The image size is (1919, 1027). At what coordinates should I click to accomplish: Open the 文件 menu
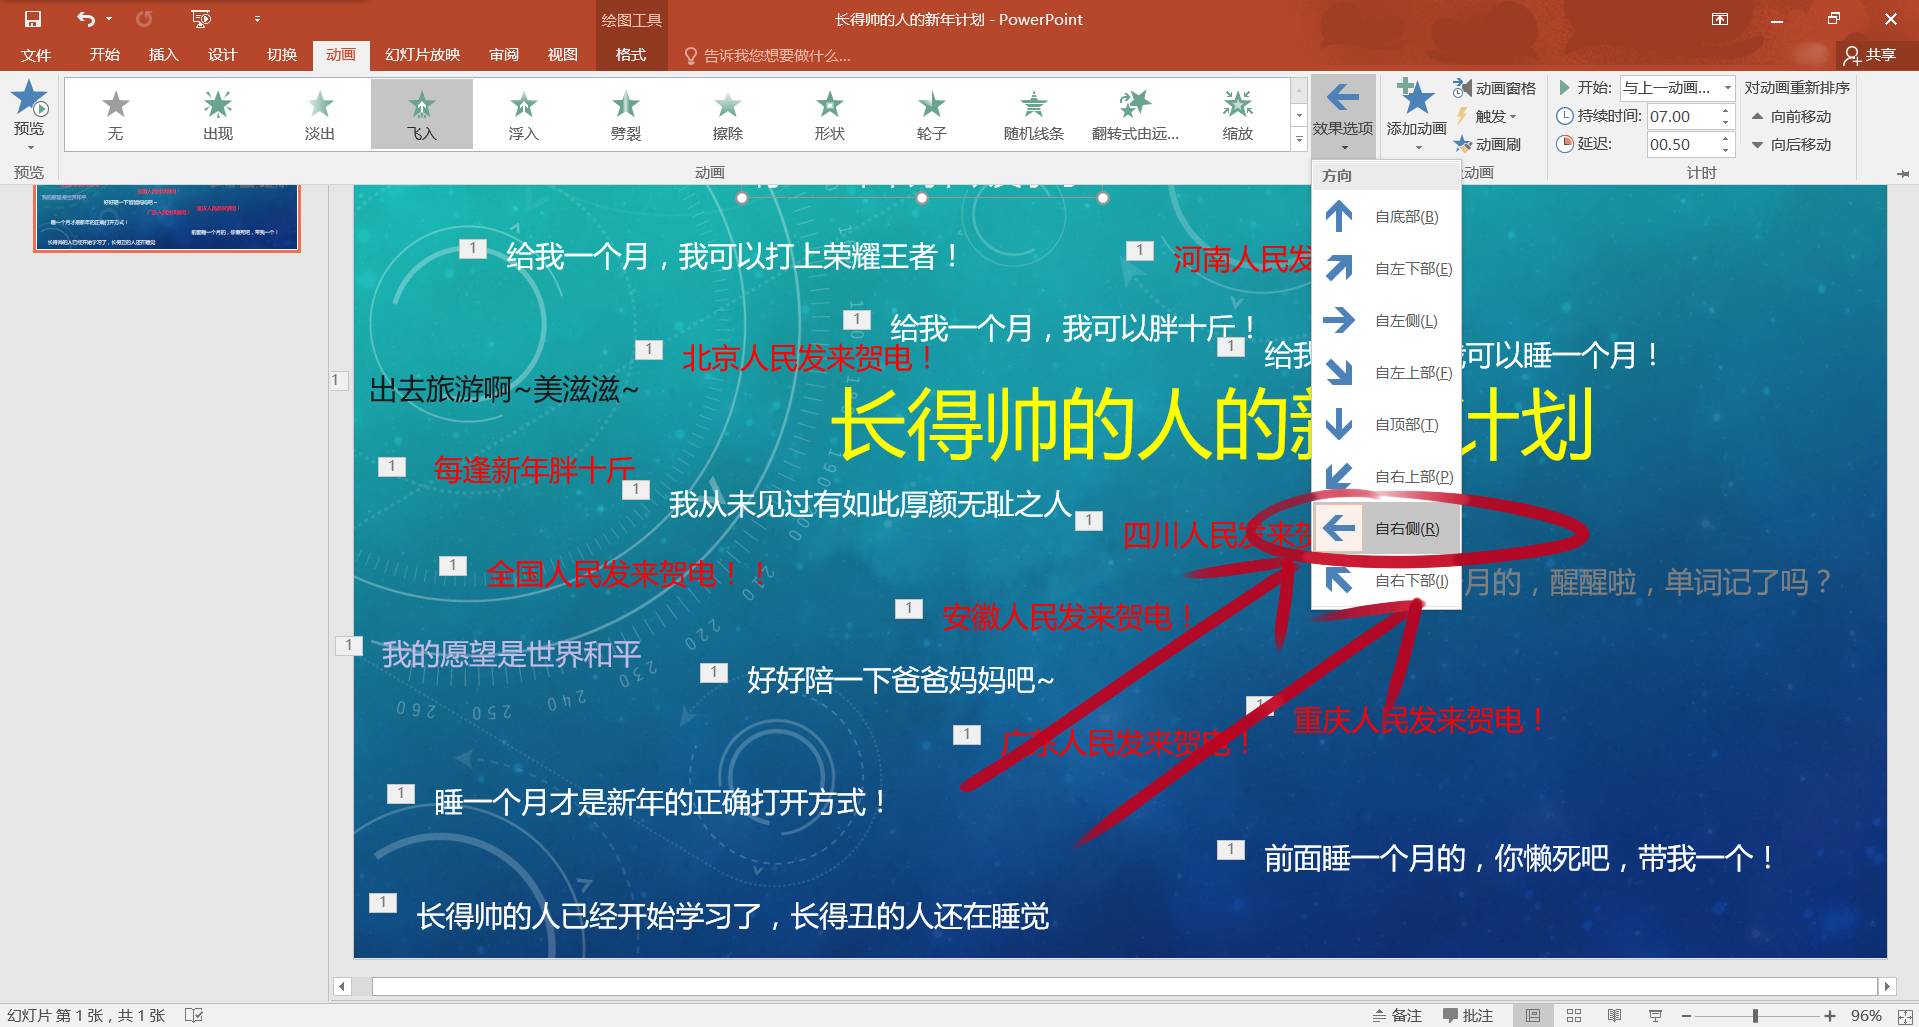pyautogui.click(x=36, y=55)
